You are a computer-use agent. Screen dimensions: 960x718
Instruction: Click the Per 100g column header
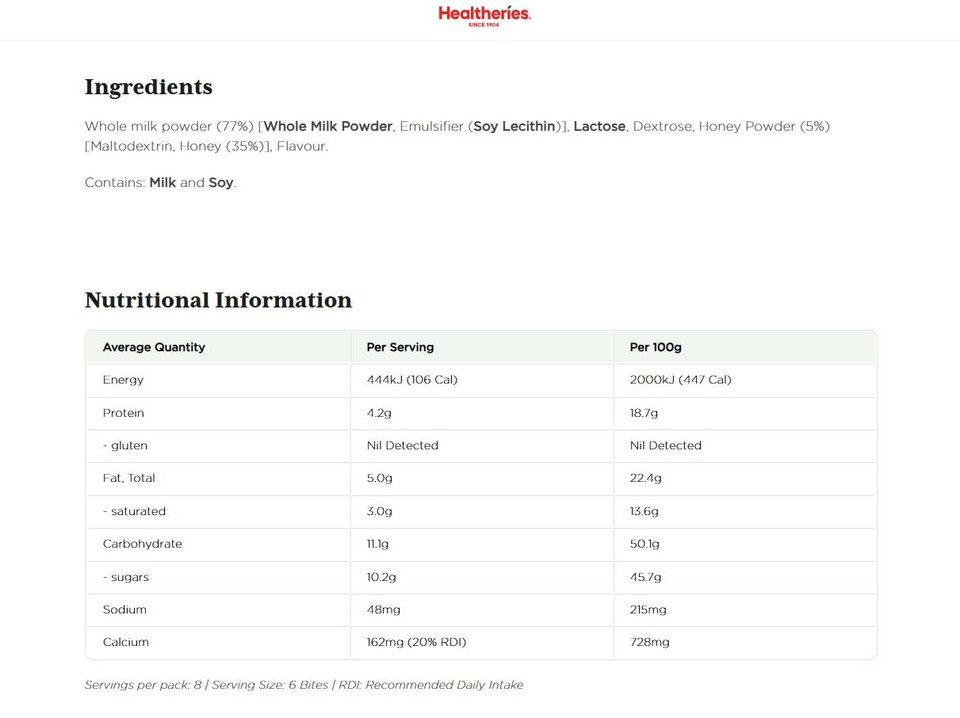(x=655, y=347)
